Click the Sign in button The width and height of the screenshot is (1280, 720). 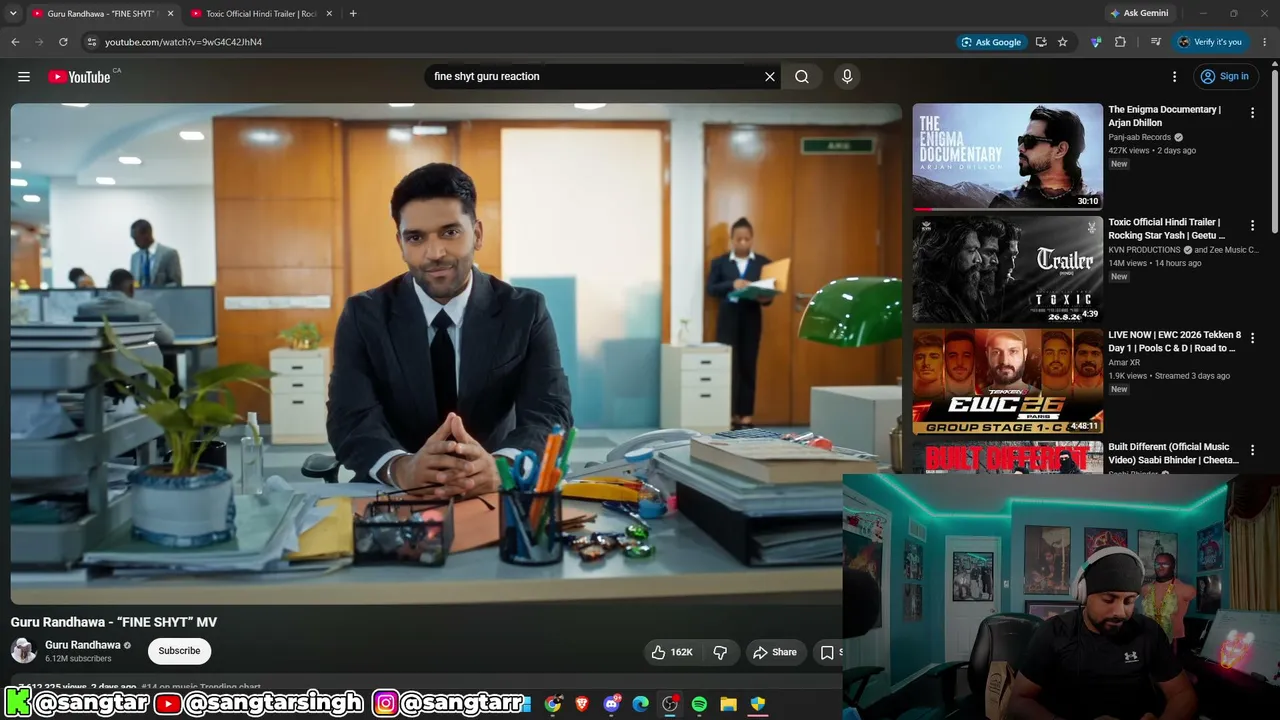click(1225, 77)
